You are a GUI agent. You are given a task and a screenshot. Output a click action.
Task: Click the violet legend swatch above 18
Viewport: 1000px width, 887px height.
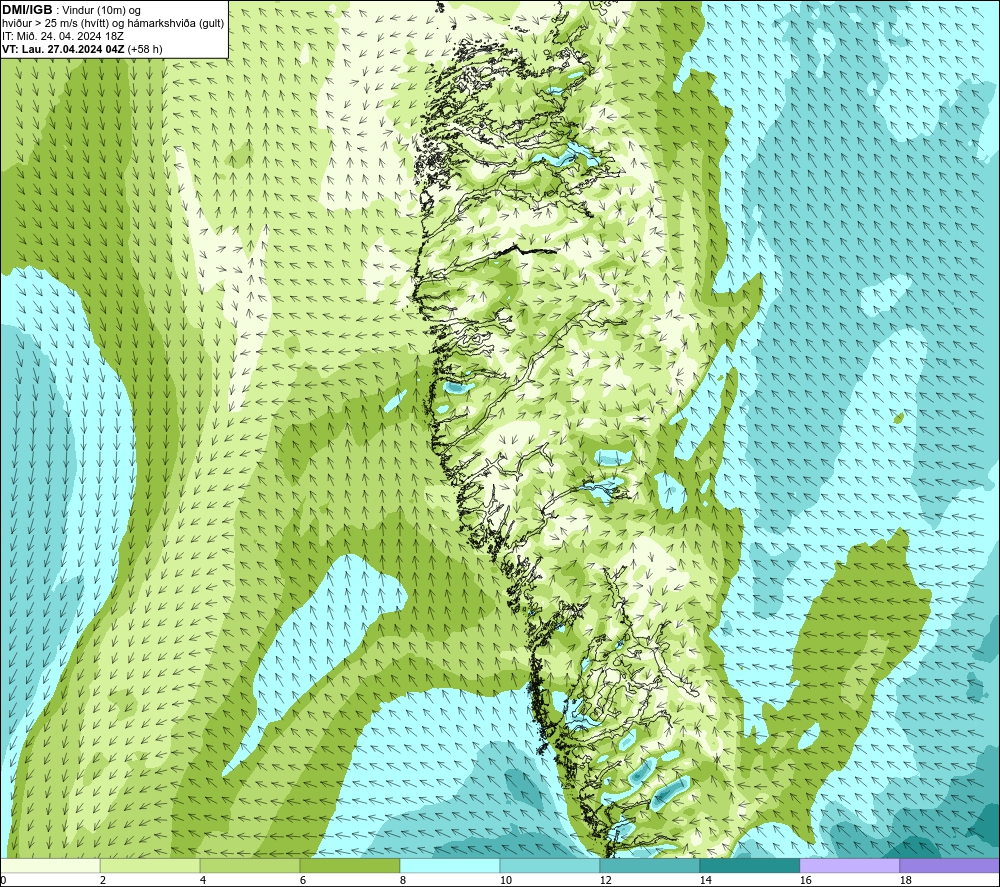[950, 865]
